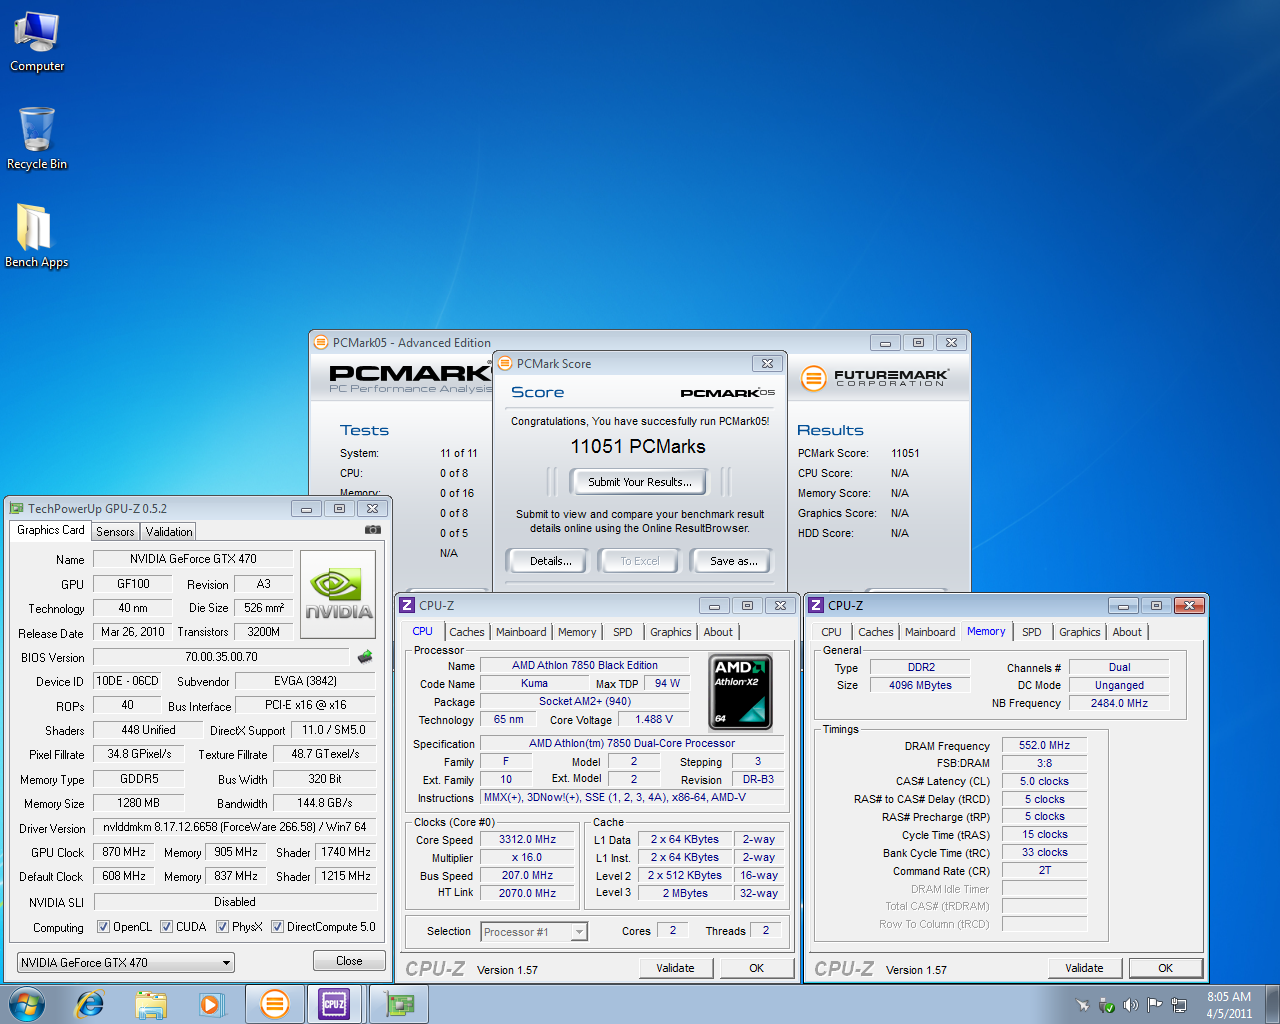Click the left CPU-Z title bar Z icon
Image resolution: width=1280 pixels, height=1024 pixels.
[407, 605]
